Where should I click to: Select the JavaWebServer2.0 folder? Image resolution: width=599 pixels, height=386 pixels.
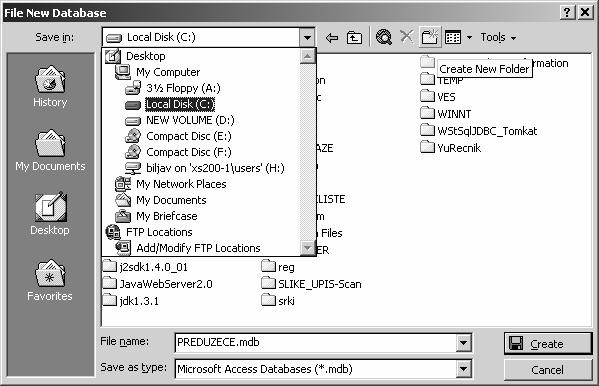(158, 284)
